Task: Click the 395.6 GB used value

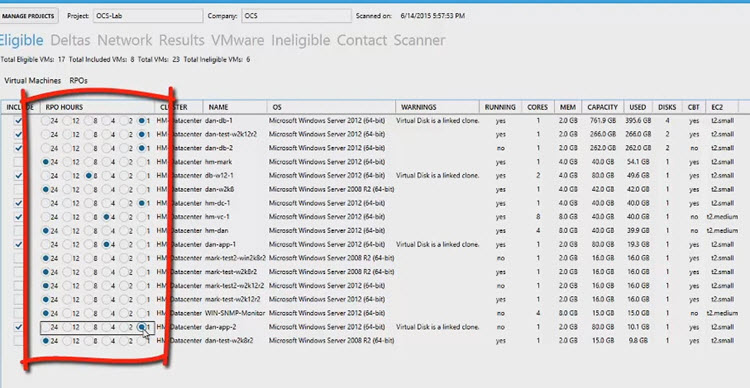Action: pyautogui.click(x=638, y=121)
